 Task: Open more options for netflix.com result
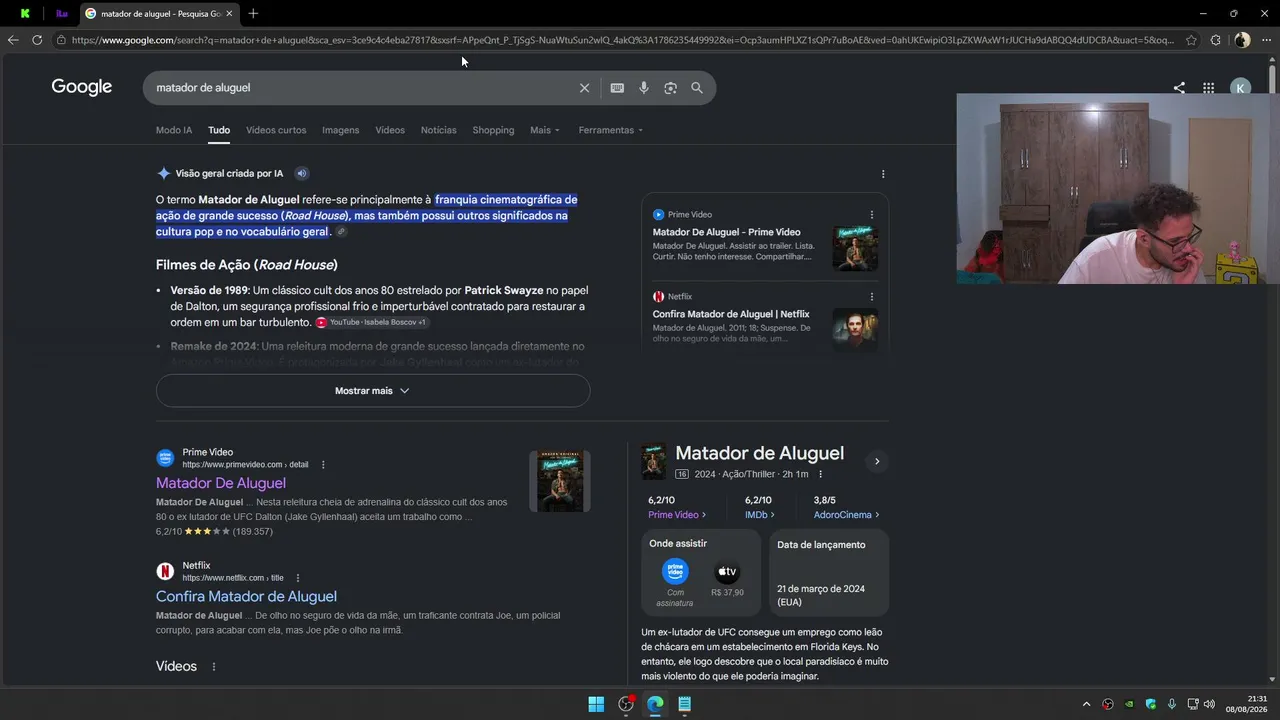298,578
